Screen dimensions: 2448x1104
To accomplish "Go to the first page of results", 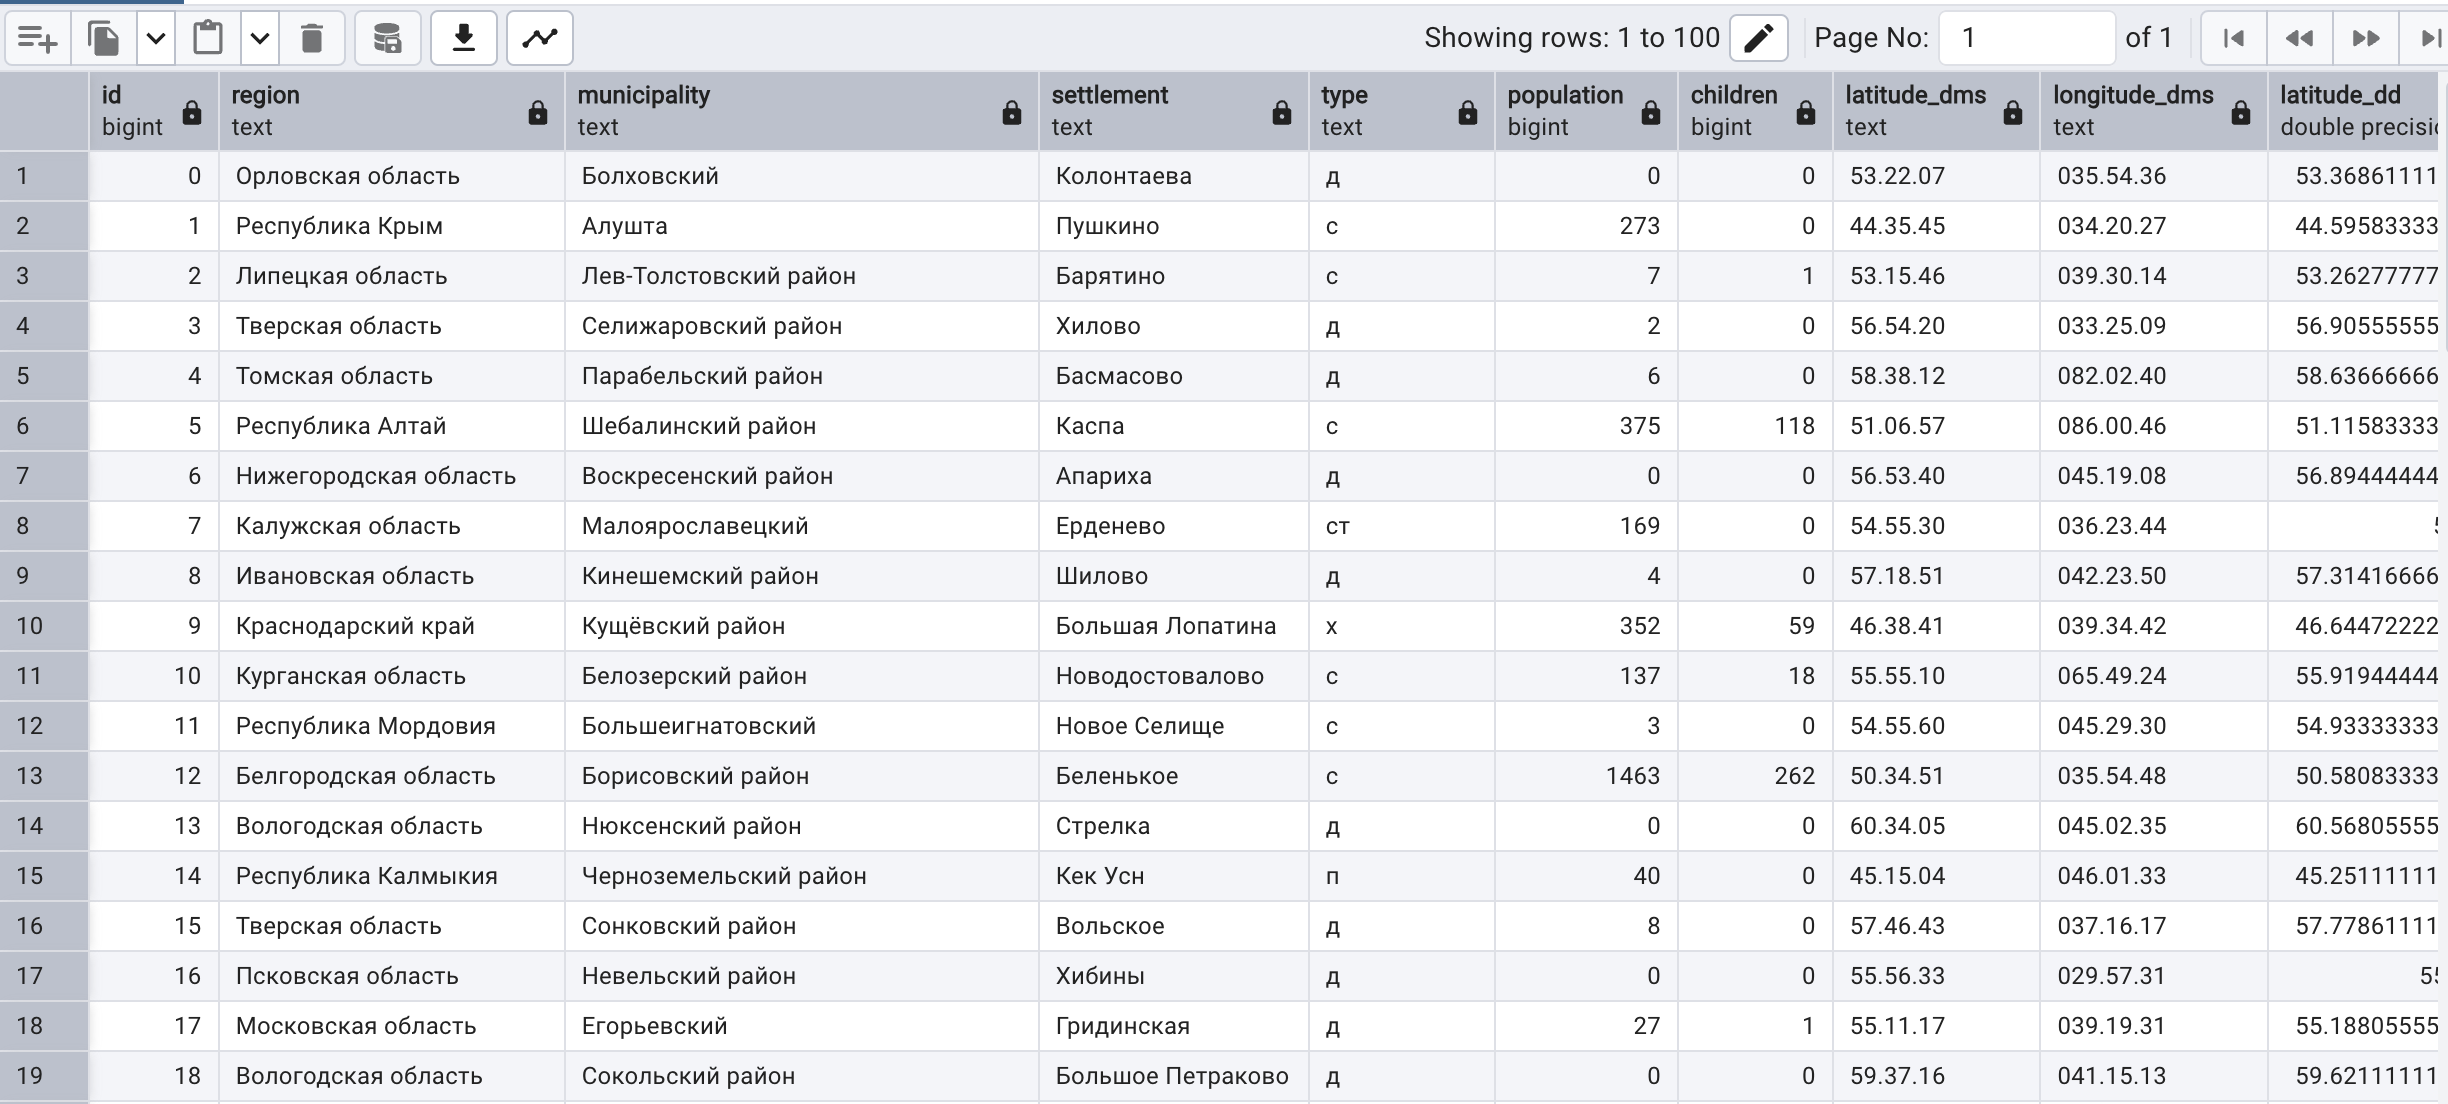I will [x=2233, y=39].
